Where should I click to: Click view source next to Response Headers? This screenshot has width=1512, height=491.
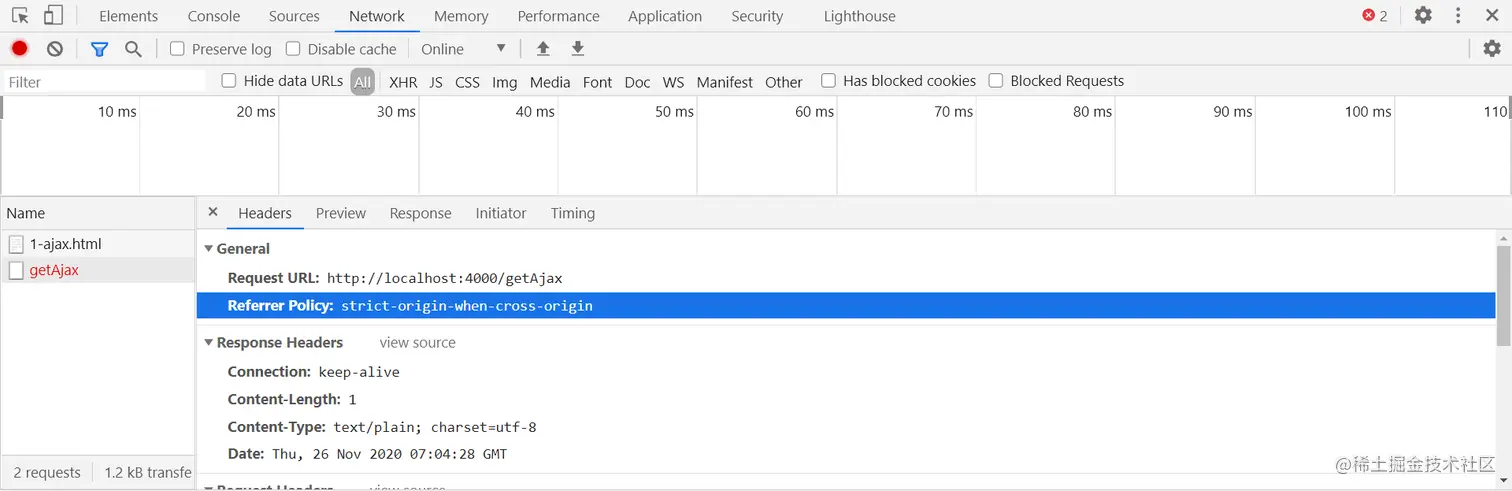[x=417, y=342]
